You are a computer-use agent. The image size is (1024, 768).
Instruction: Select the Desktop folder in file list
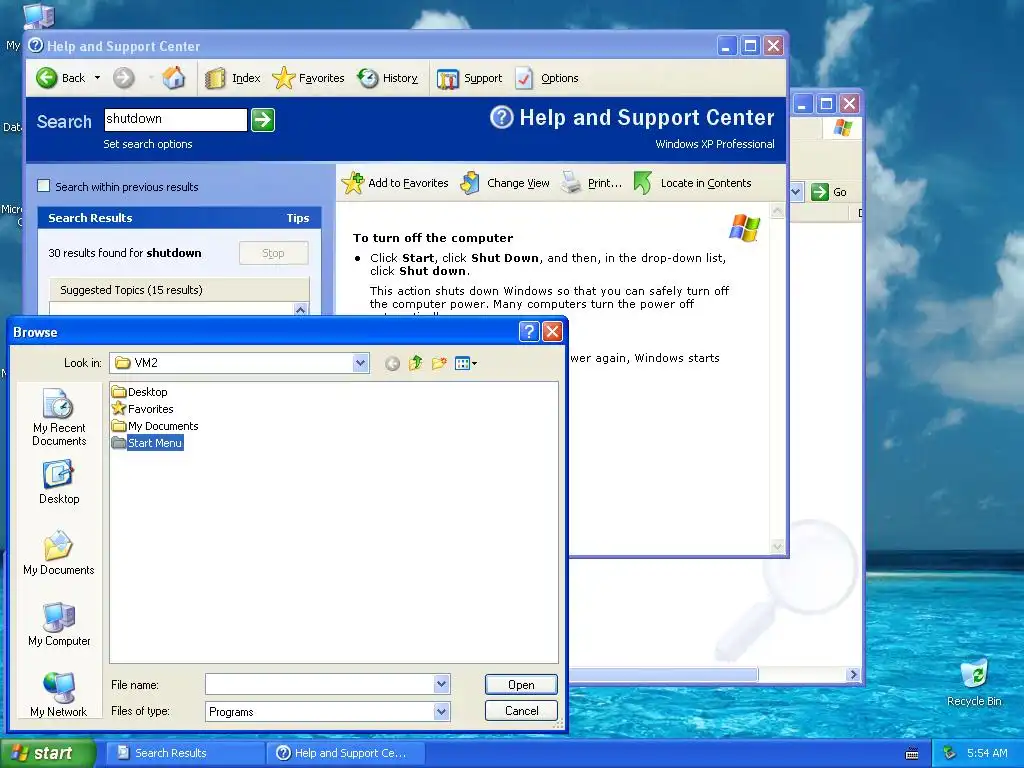click(x=140, y=392)
